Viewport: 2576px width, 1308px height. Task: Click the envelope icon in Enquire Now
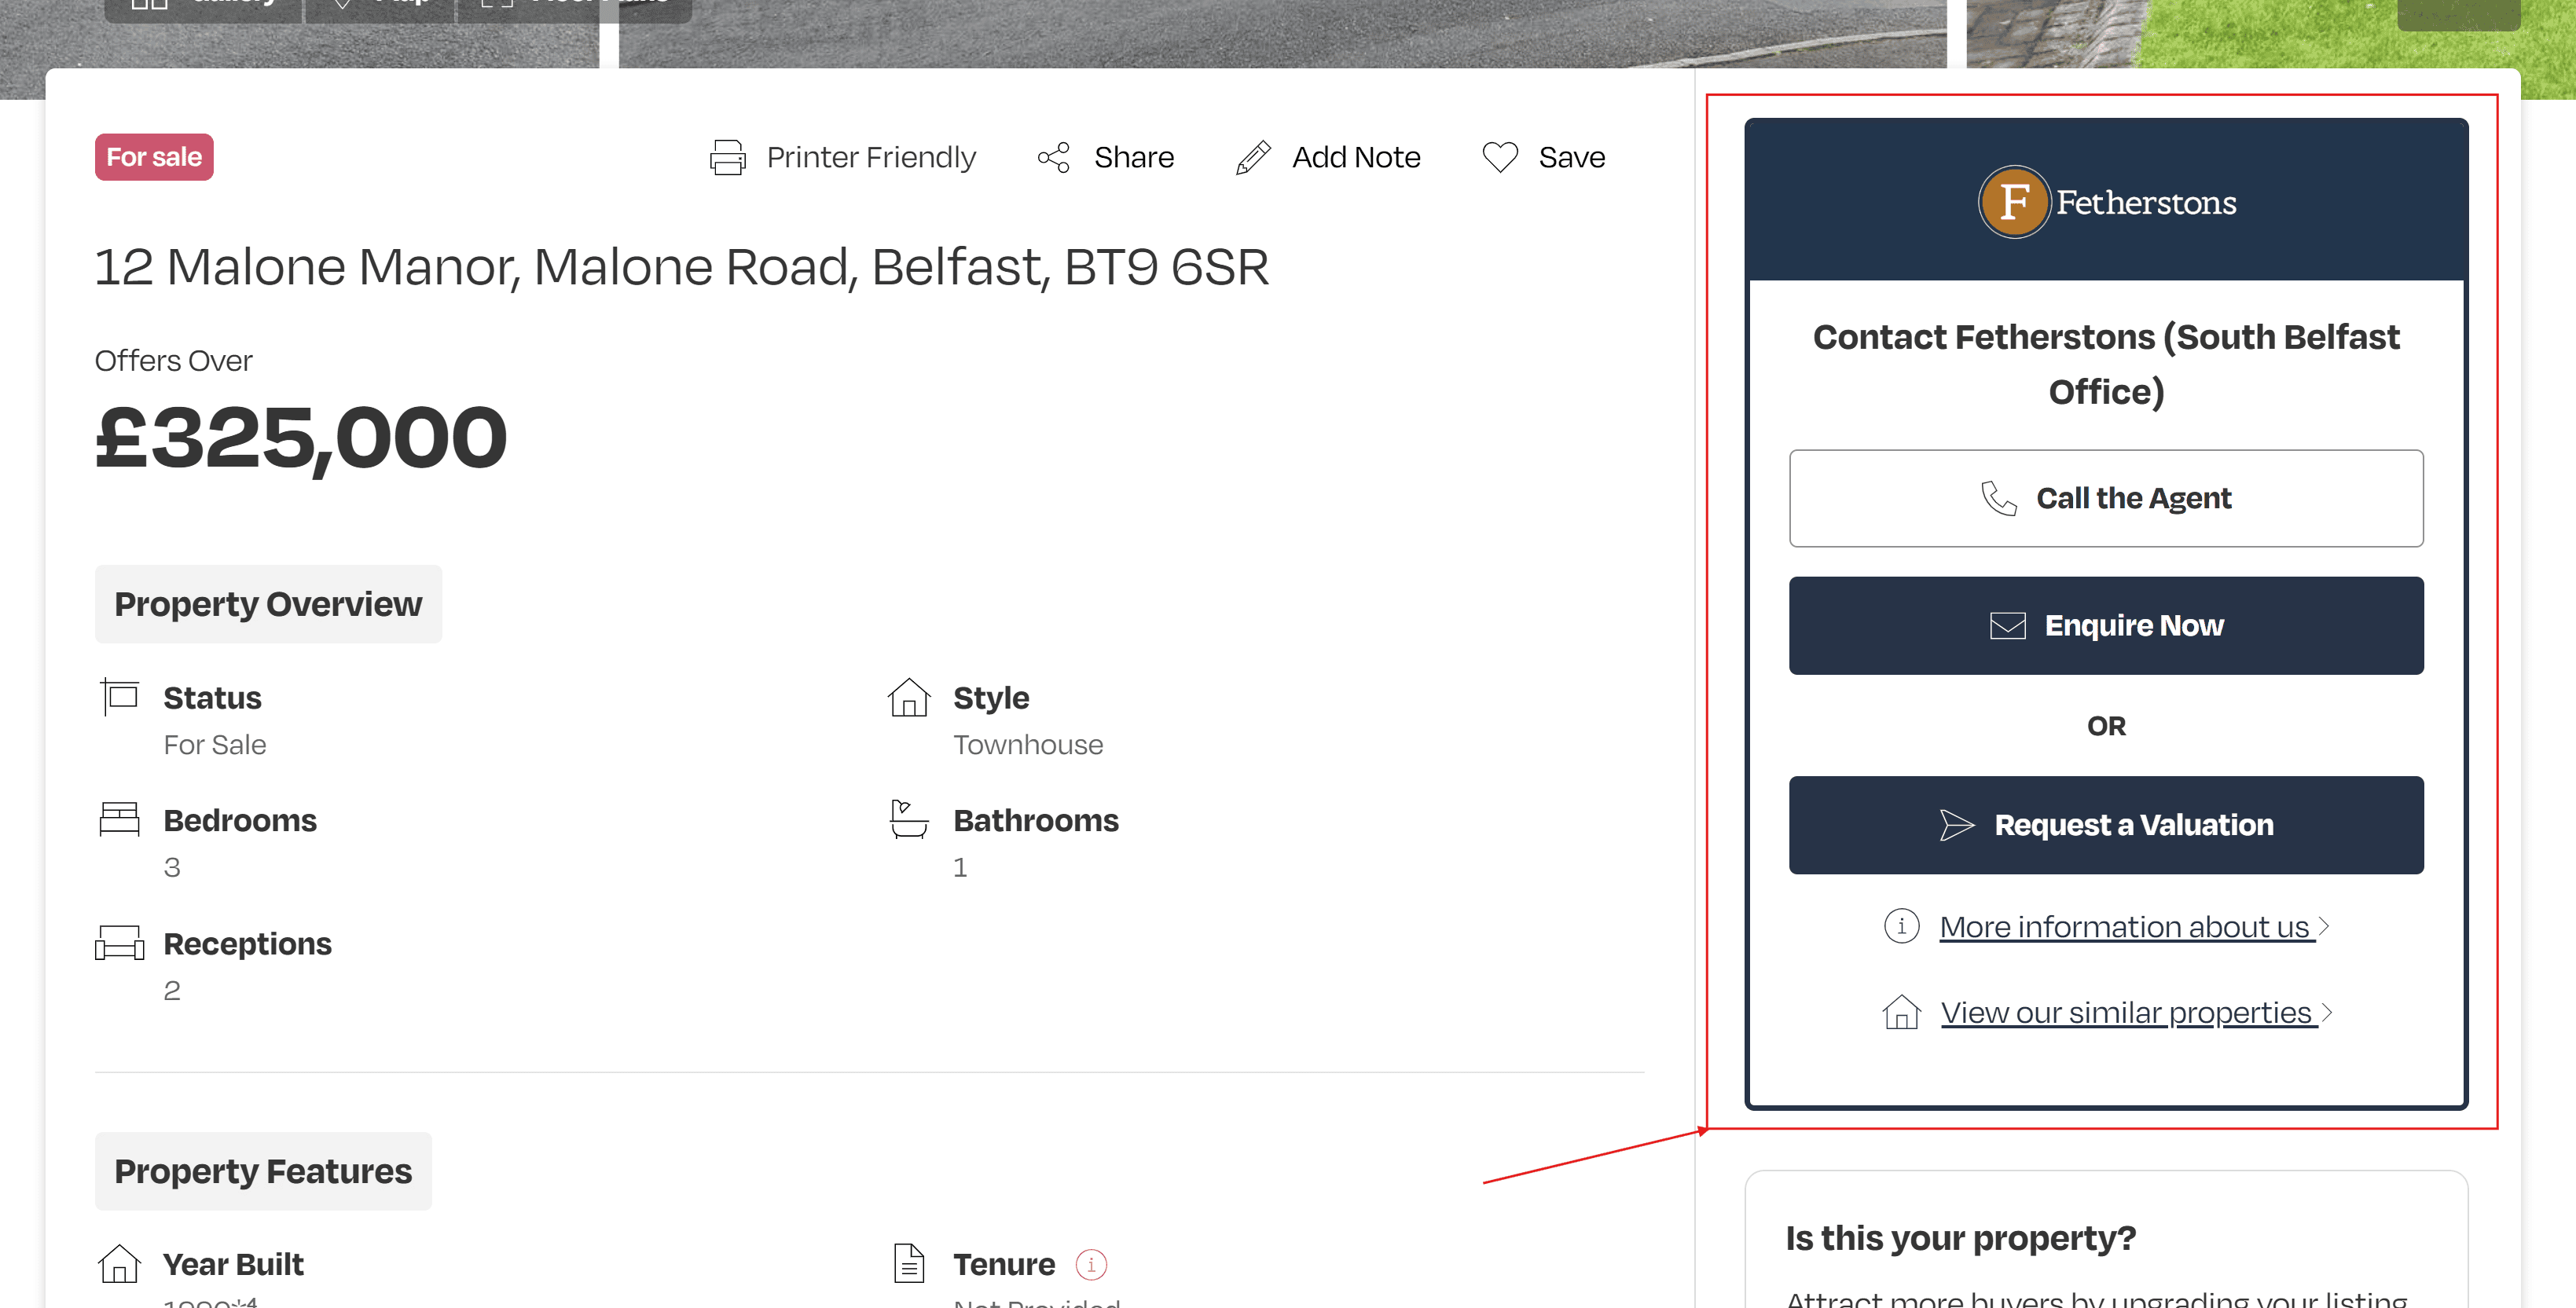pyautogui.click(x=2007, y=626)
